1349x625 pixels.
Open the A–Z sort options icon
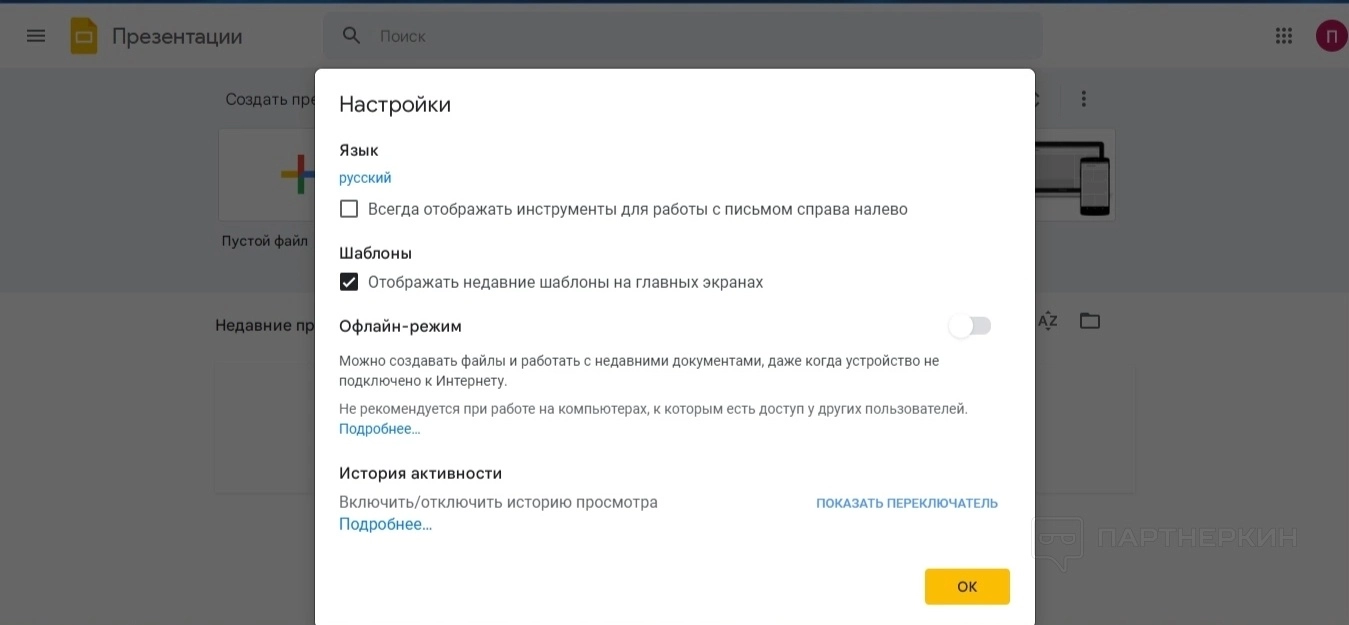1047,321
